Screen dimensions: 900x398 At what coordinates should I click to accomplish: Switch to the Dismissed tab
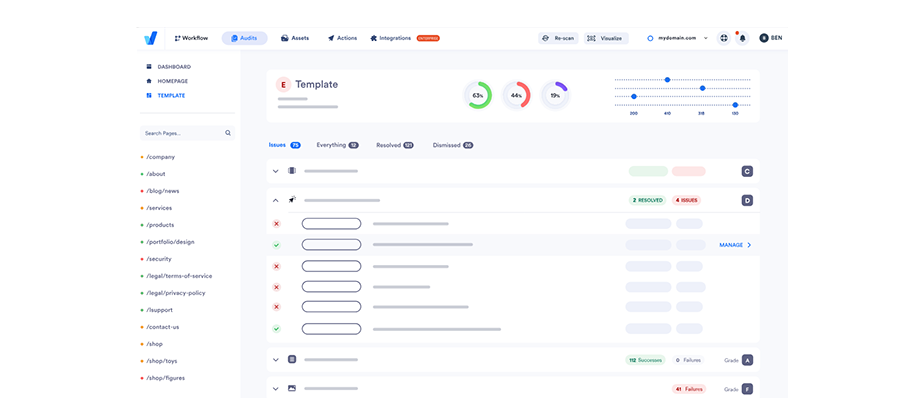point(453,145)
